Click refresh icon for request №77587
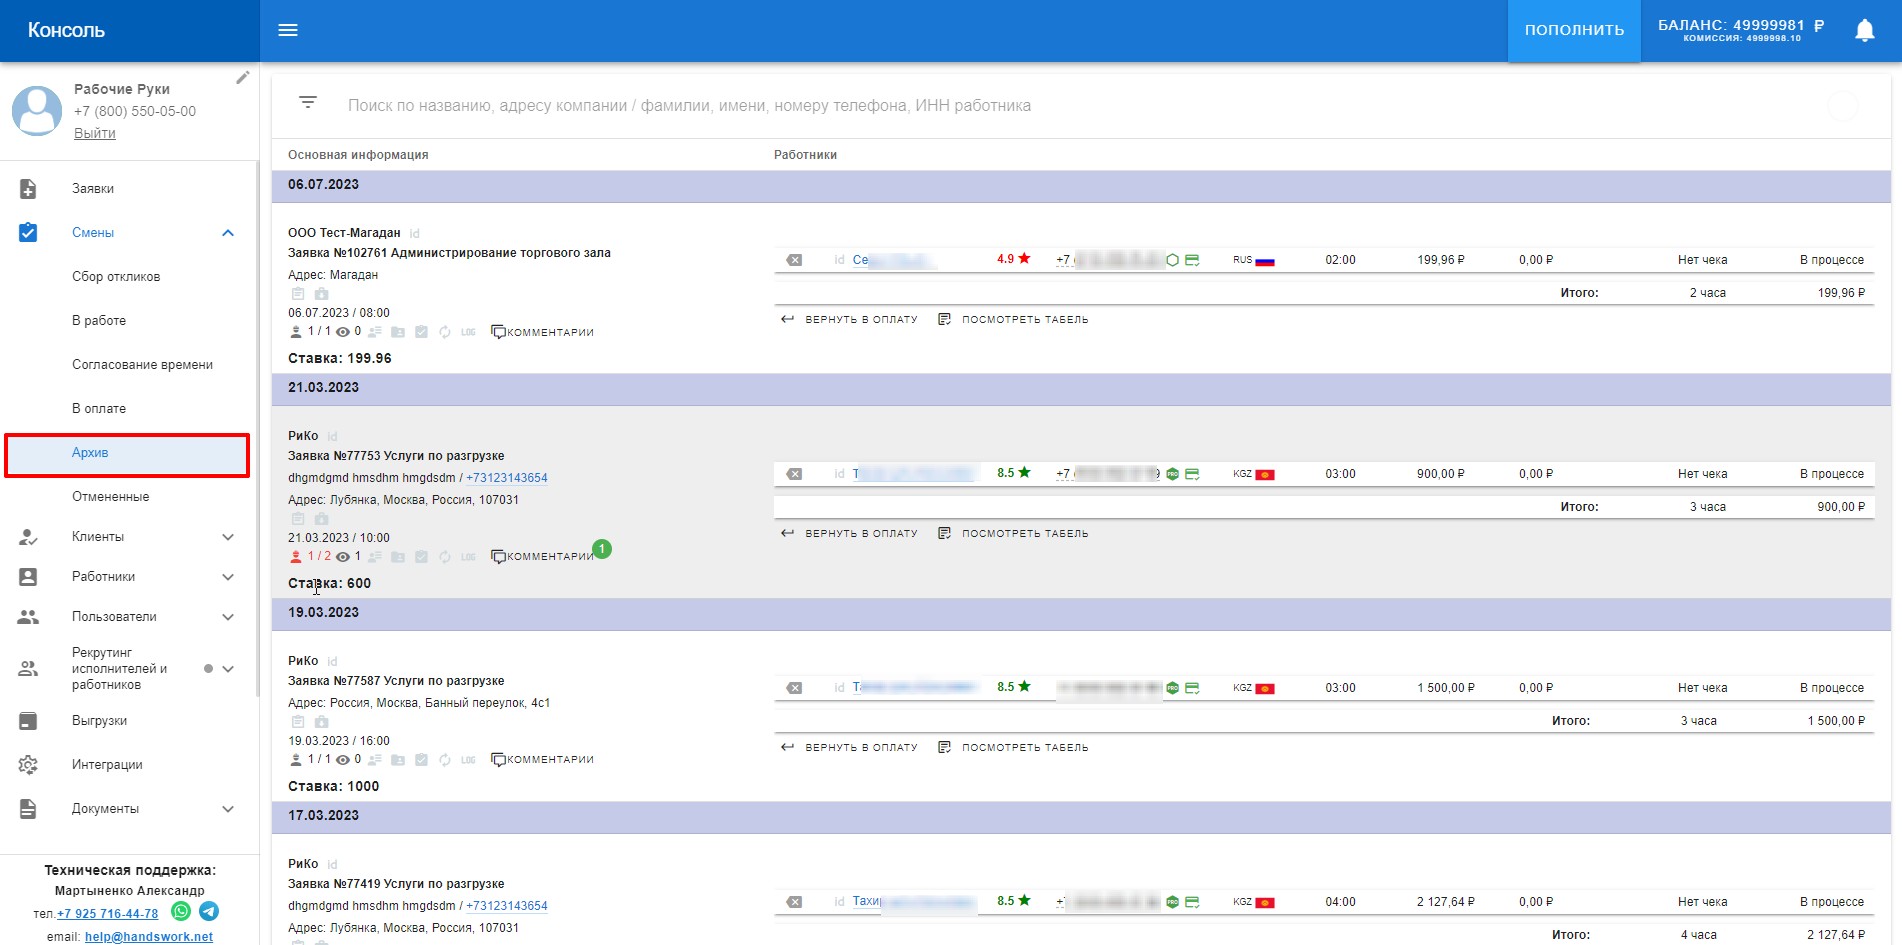Image resolution: width=1902 pixels, height=945 pixels. click(444, 760)
